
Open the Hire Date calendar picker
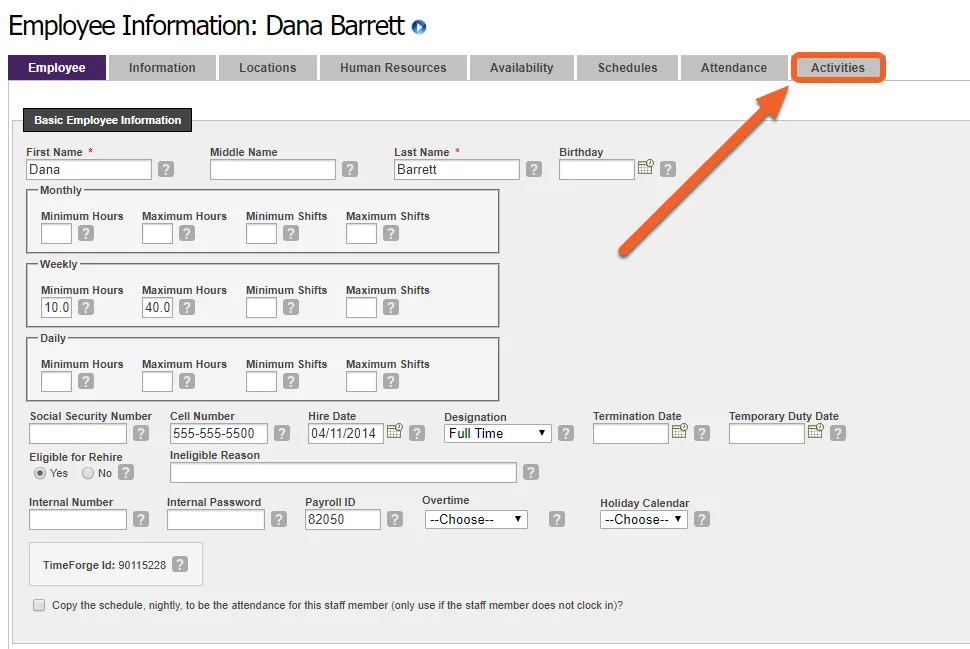coord(394,431)
